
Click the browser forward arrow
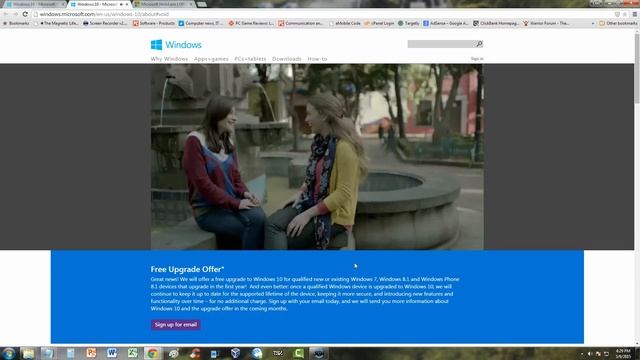(15, 14)
